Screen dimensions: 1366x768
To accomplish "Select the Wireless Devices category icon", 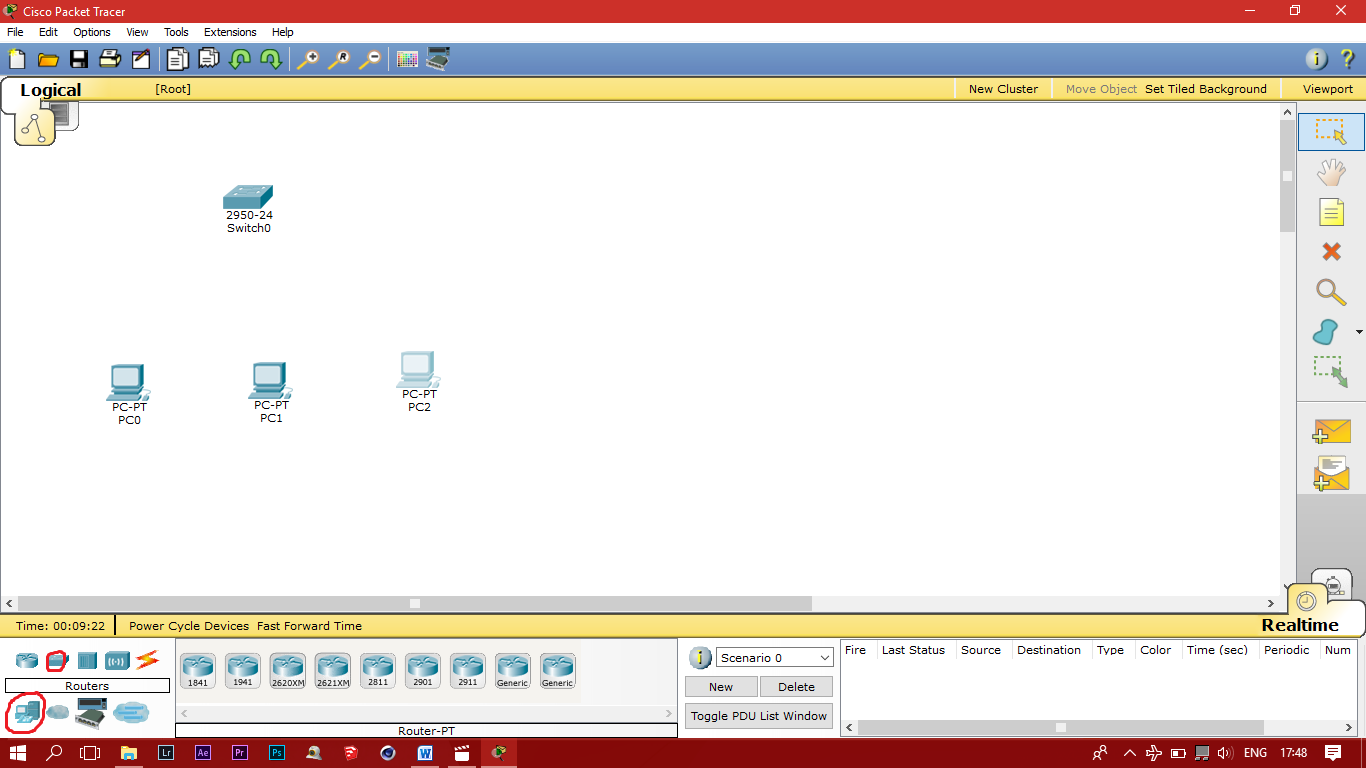I will click(x=118, y=660).
